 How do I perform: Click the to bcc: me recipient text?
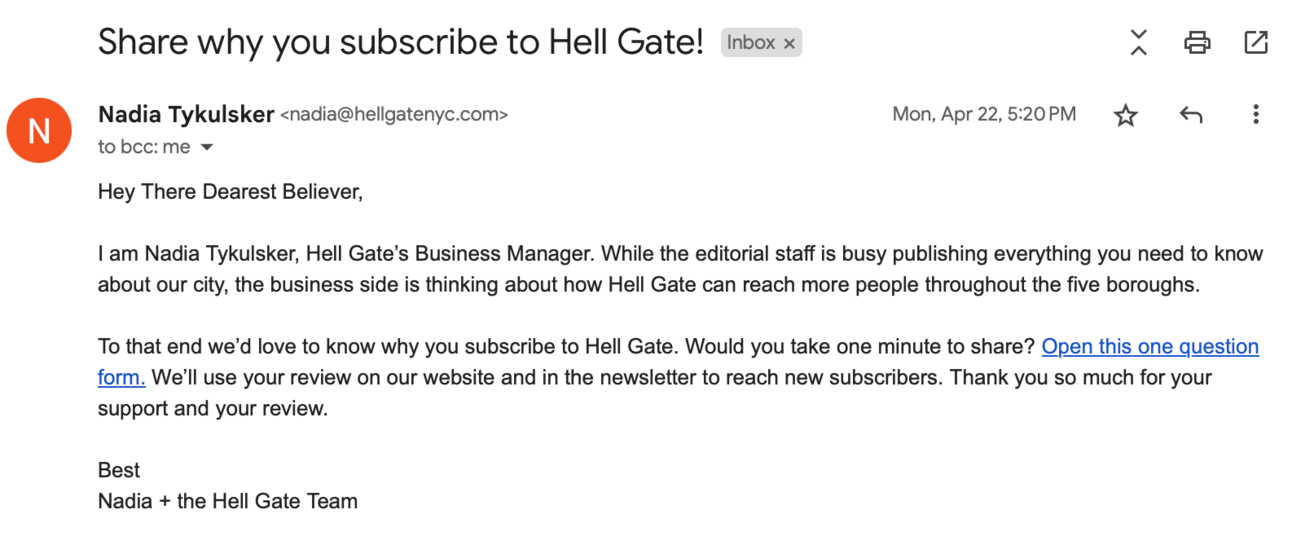click(144, 147)
